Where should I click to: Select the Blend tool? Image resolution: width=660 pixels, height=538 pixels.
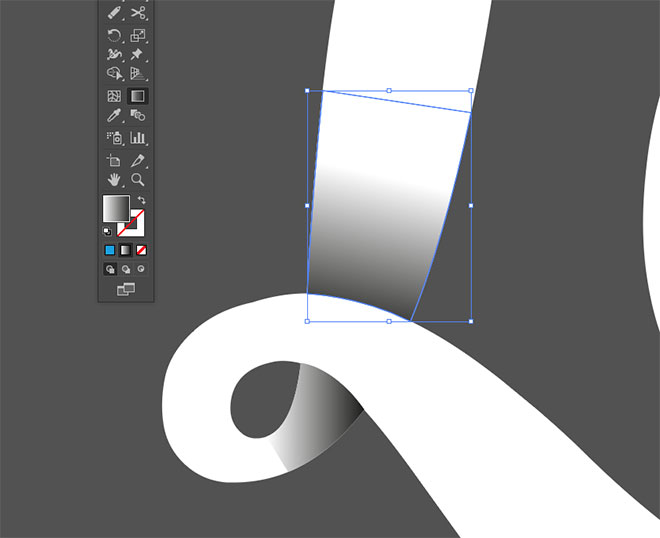[x=138, y=116]
